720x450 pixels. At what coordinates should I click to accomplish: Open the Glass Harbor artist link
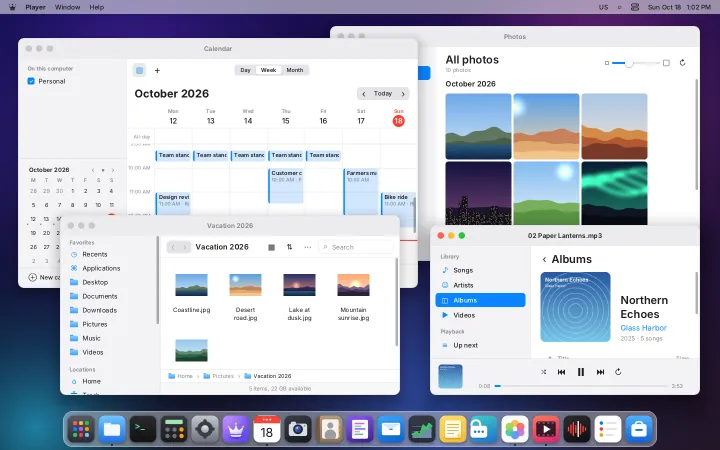tap(643, 328)
